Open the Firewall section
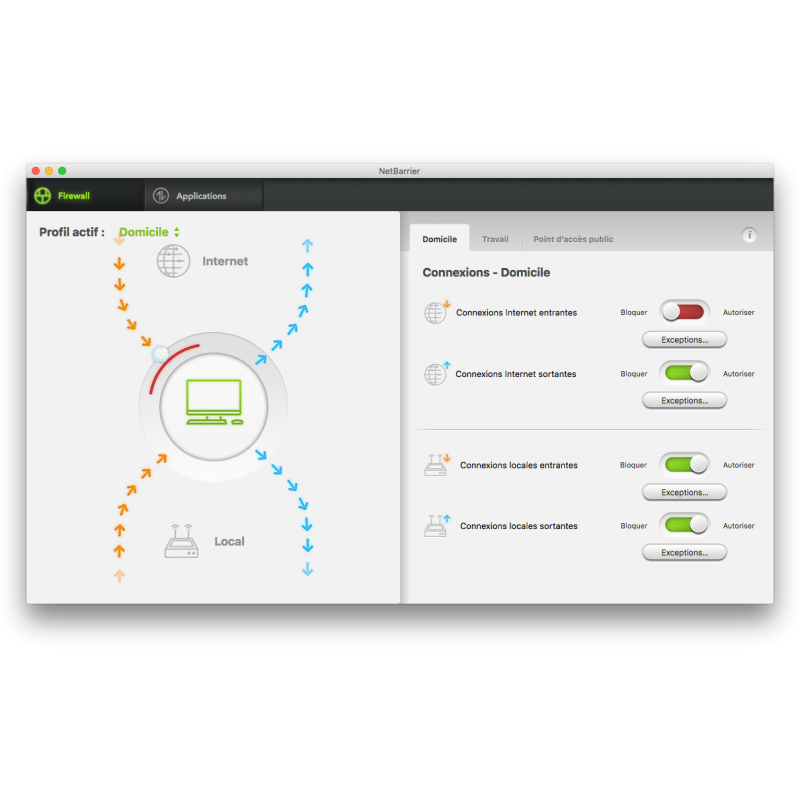 pos(85,195)
